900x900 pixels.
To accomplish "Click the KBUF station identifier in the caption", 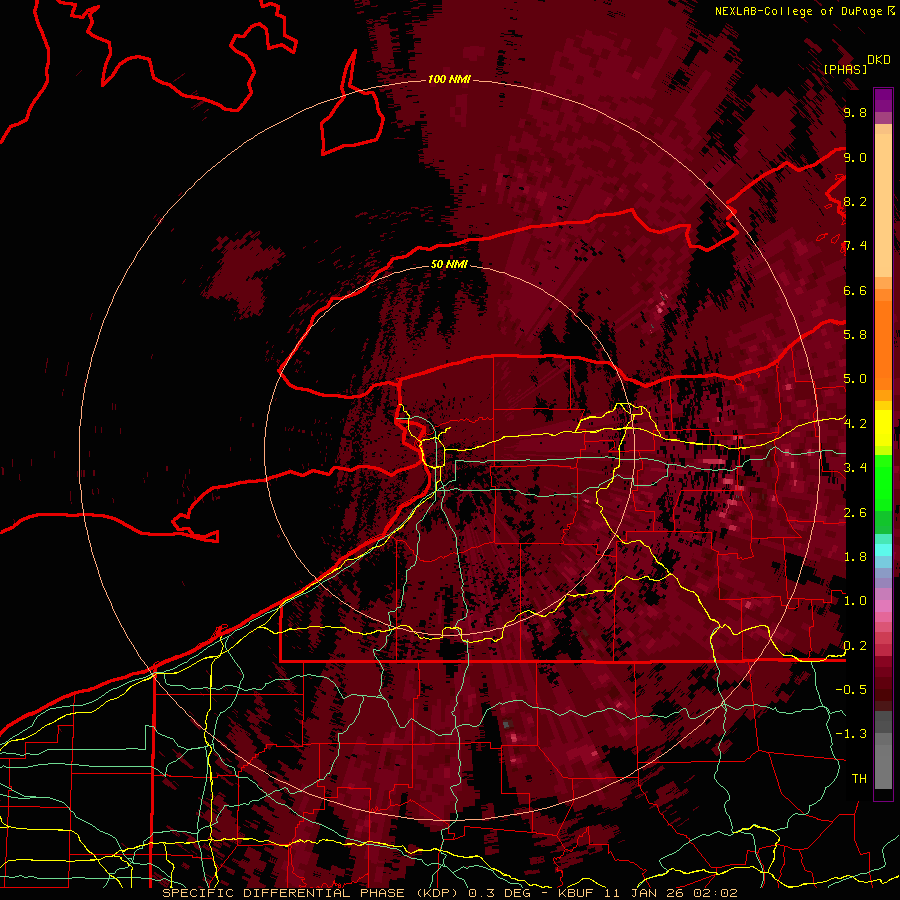I will click(577, 893).
